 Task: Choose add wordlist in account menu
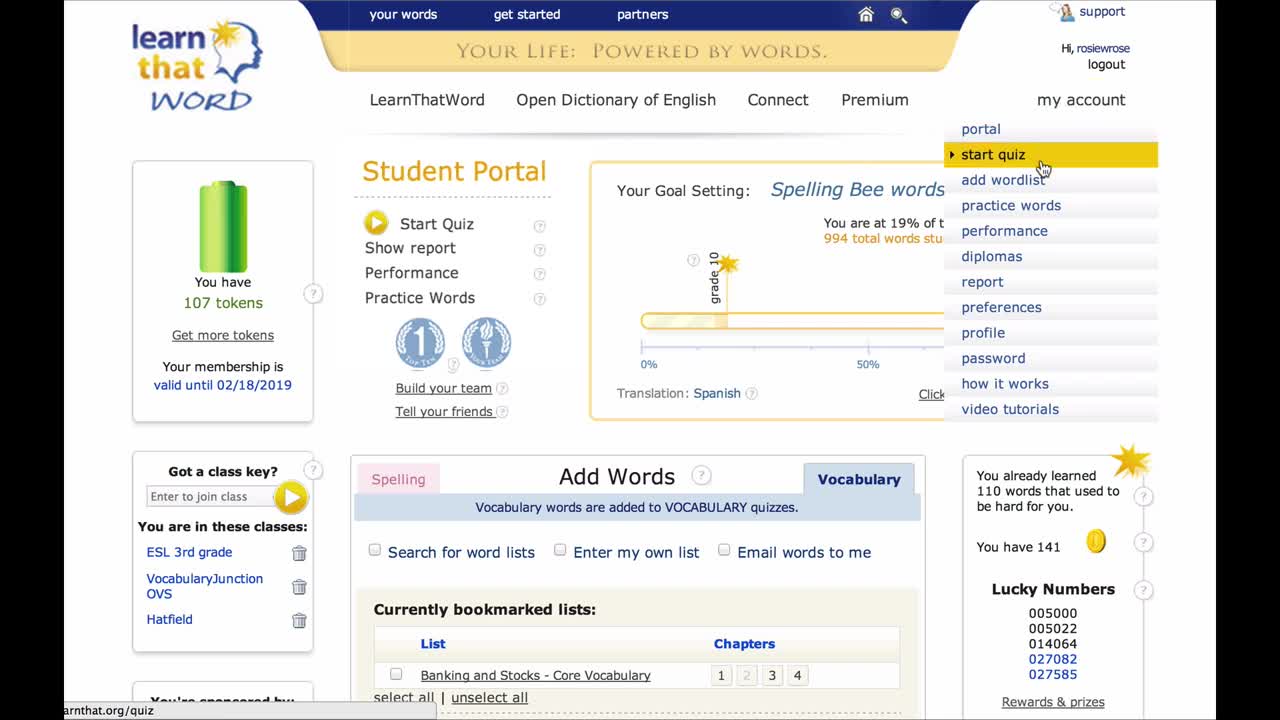pyautogui.click(x=1051, y=180)
